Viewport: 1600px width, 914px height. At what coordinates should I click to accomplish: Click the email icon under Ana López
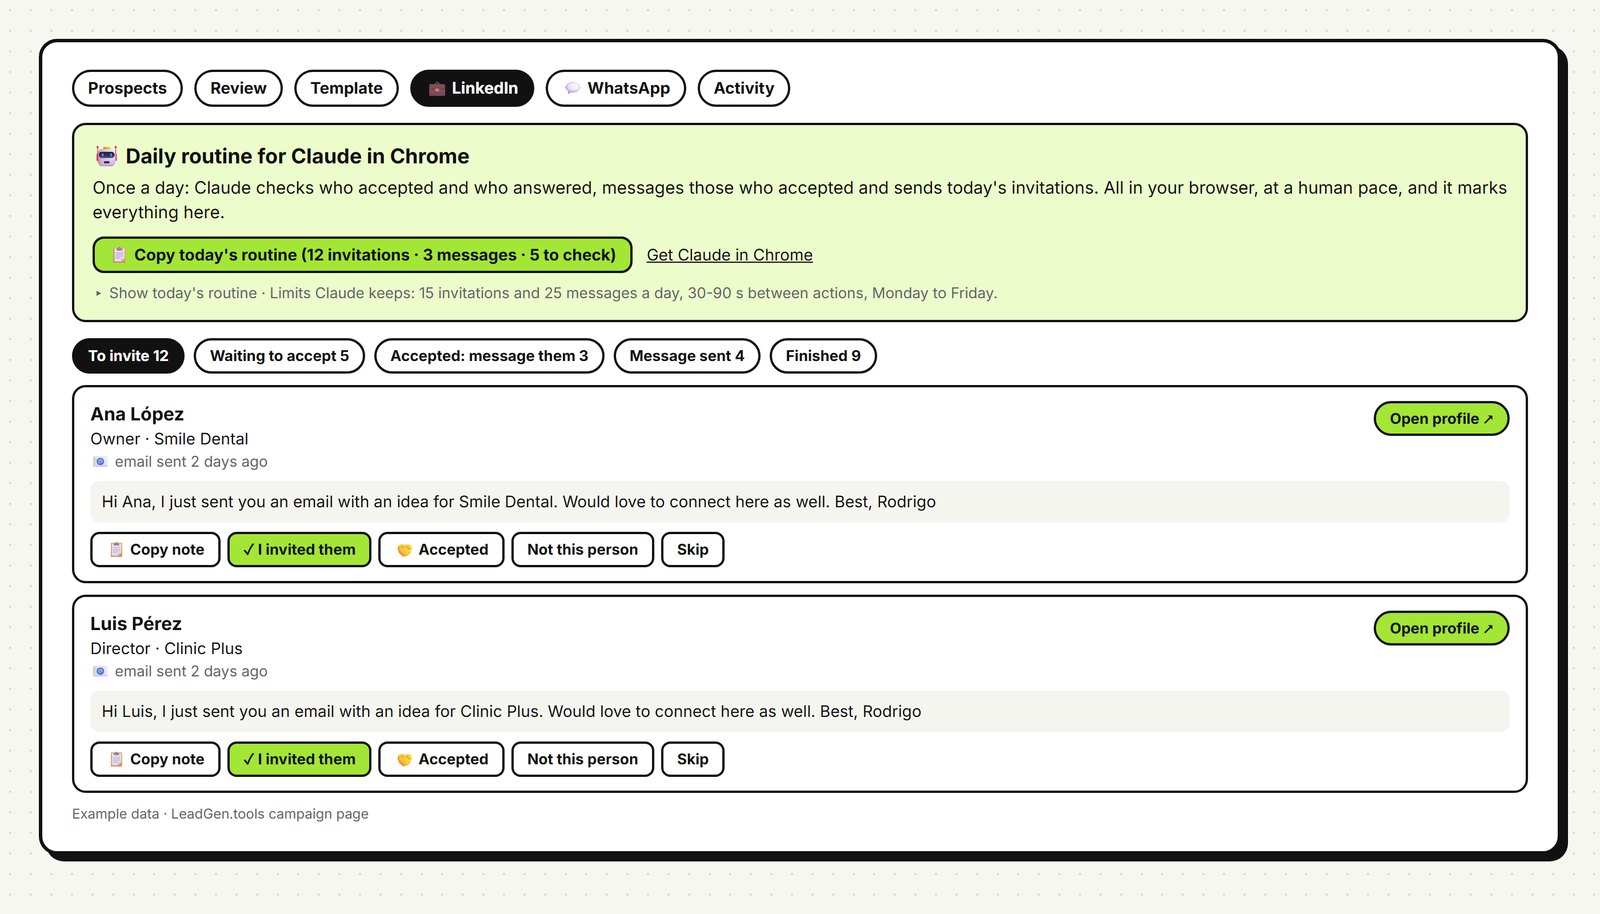pos(100,462)
